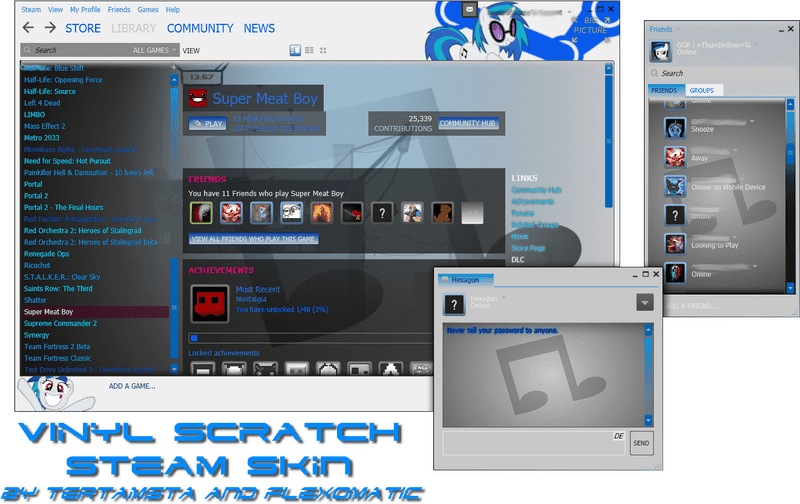Viewport: 800px width, 504px height.
Task: Open the Nostalgia achievement icon
Action: pyautogui.click(x=209, y=304)
